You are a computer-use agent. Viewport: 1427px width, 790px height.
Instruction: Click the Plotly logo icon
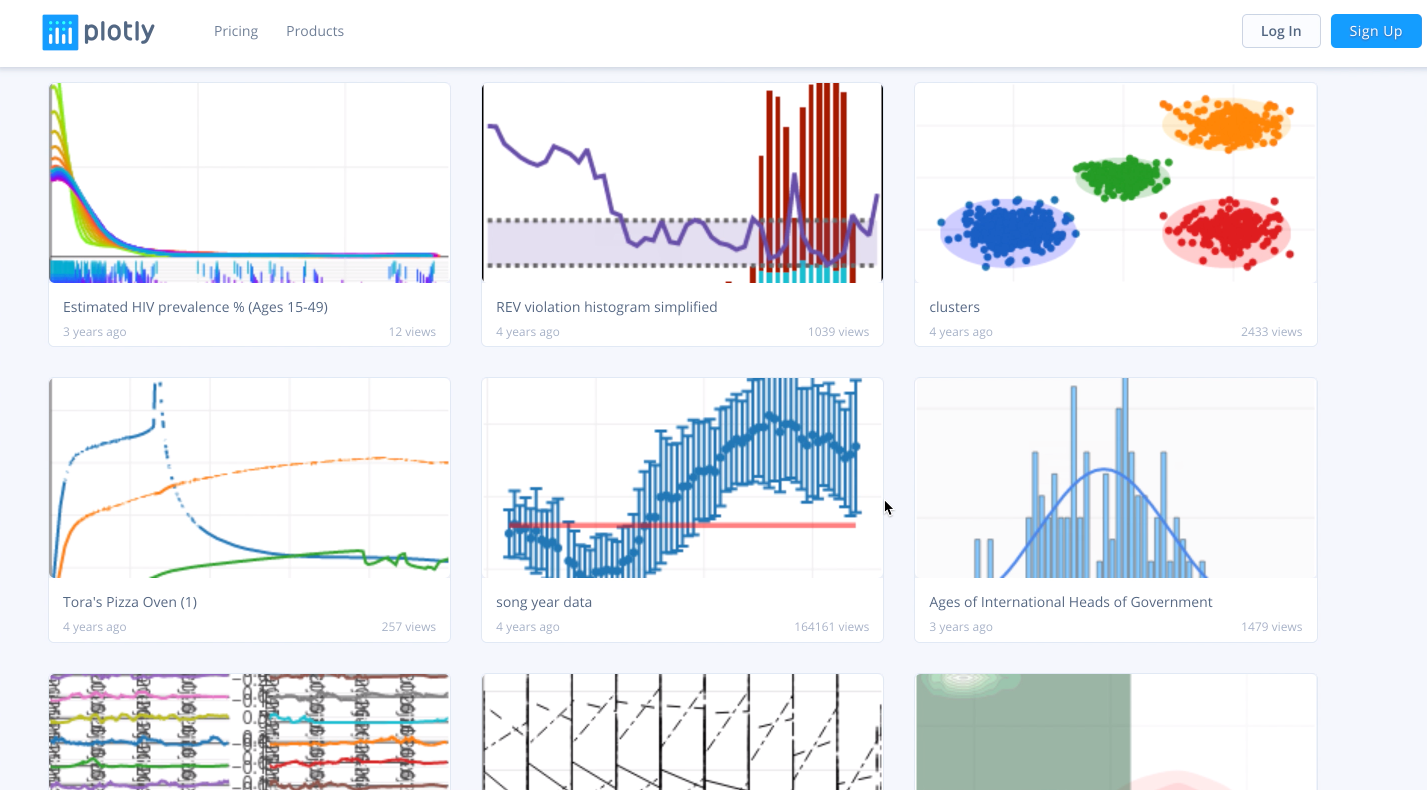click(59, 31)
